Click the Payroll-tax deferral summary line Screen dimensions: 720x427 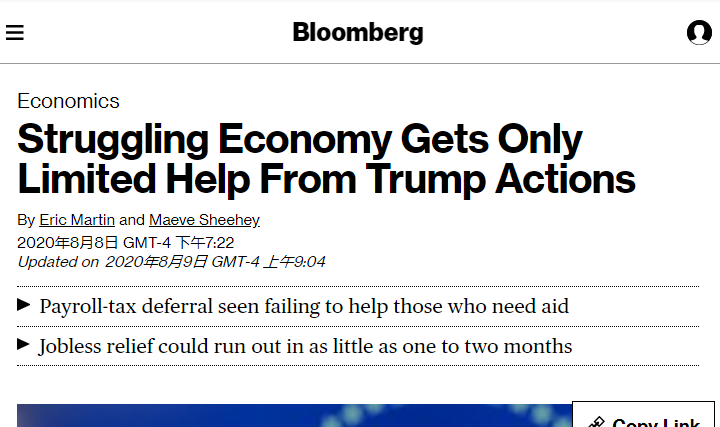click(x=304, y=306)
